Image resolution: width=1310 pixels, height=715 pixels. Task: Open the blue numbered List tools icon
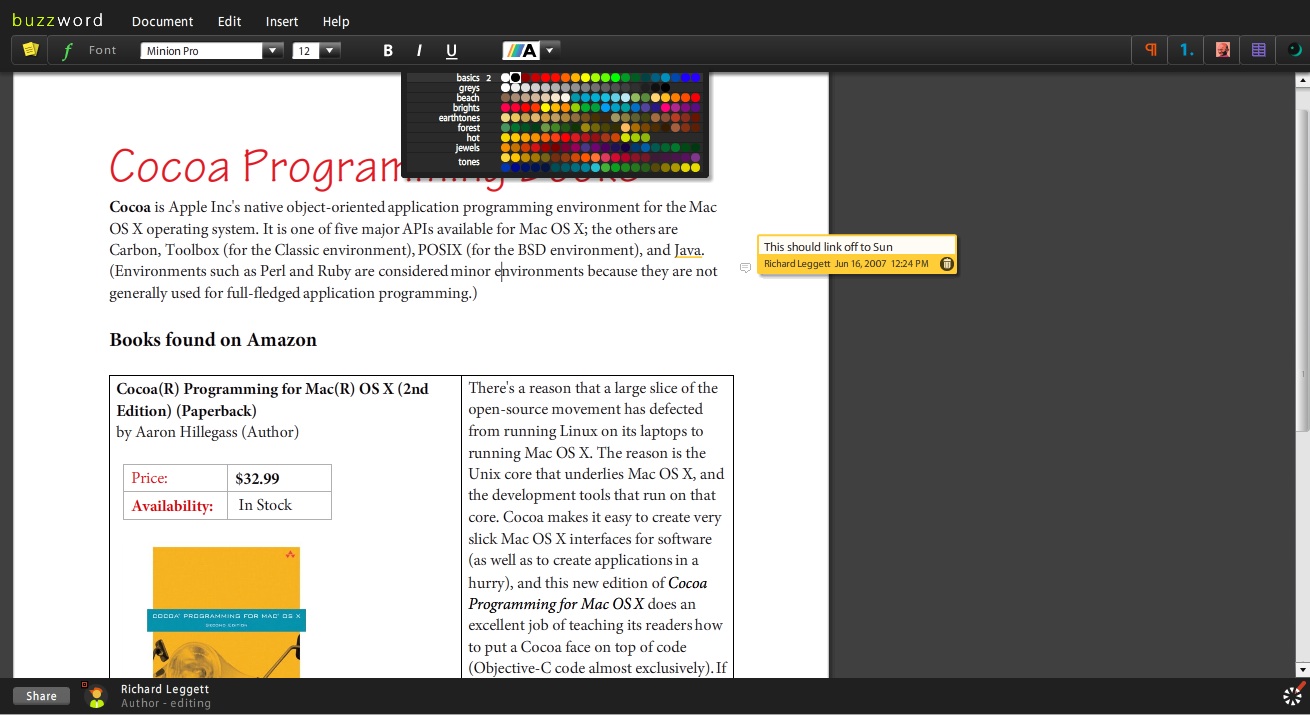pos(1186,49)
